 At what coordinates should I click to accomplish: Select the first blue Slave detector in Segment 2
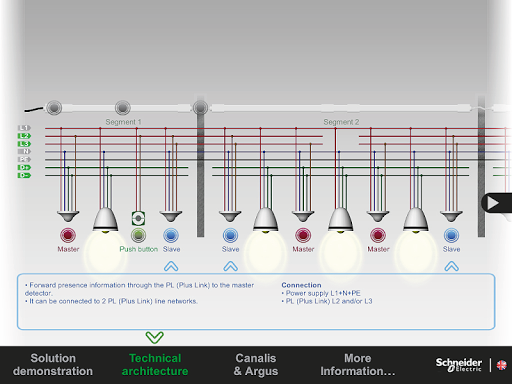[x=230, y=235]
